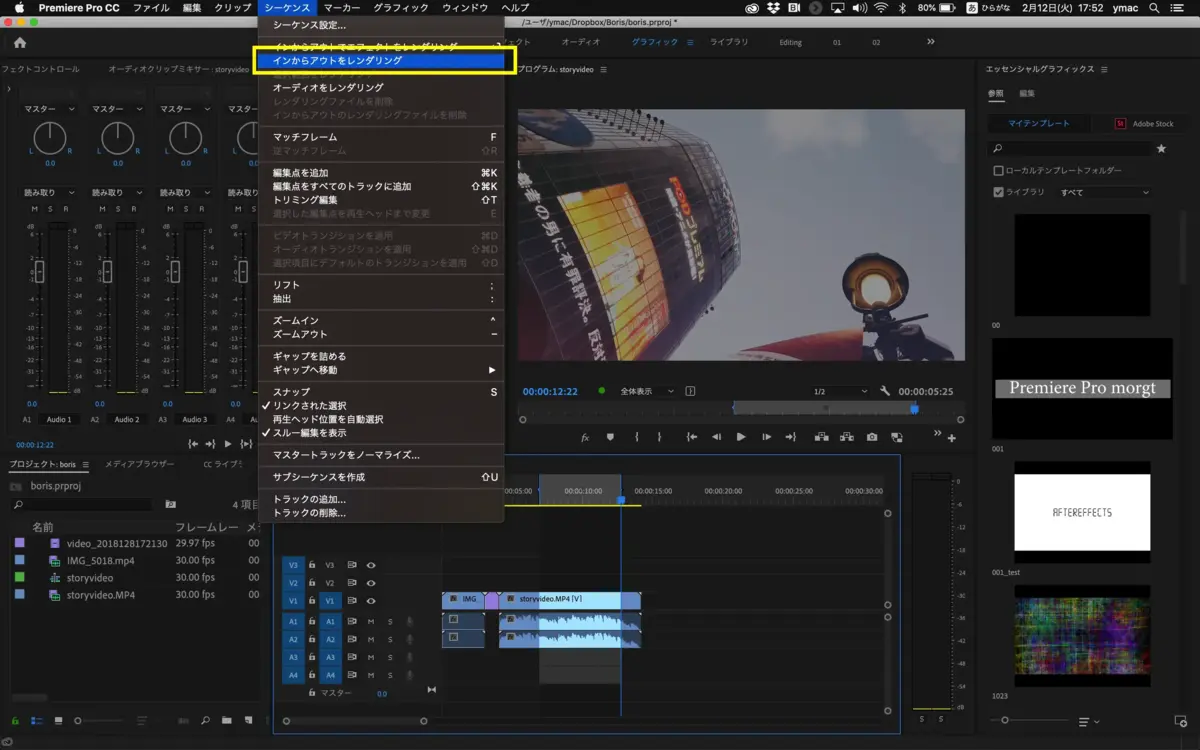The height and width of the screenshot is (750, 1200).
Task: Click the Mark In icon below the Program monitor
Action: click(x=636, y=435)
